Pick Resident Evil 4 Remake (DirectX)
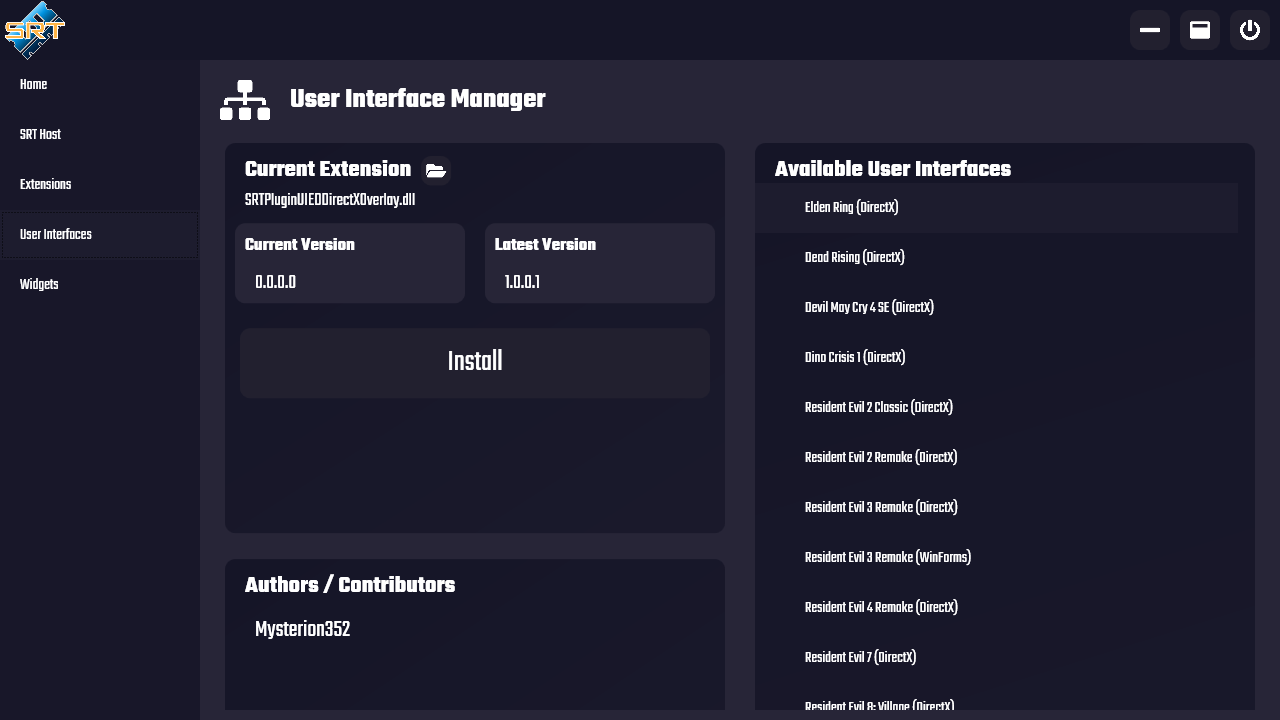Image resolution: width=1280 pixels, height=720 pixels. coord(996,608)
